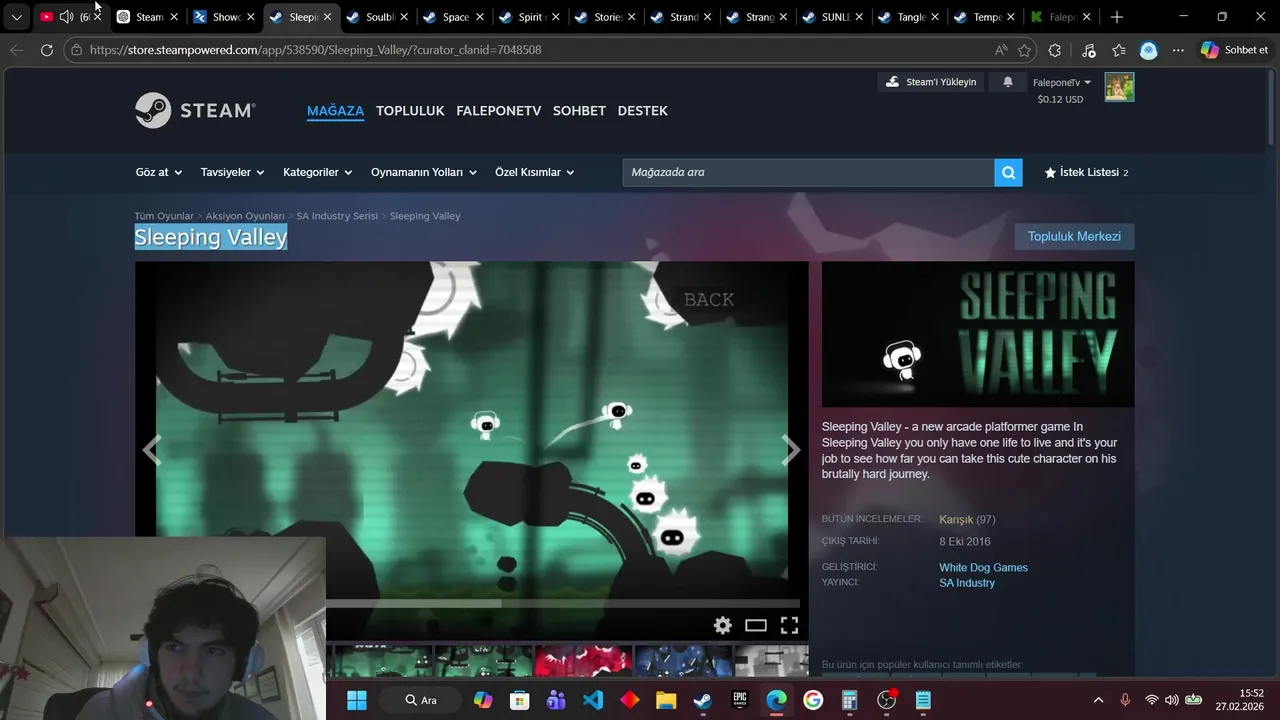Mute the YouTube tab speaker icon

coord(66,17)
